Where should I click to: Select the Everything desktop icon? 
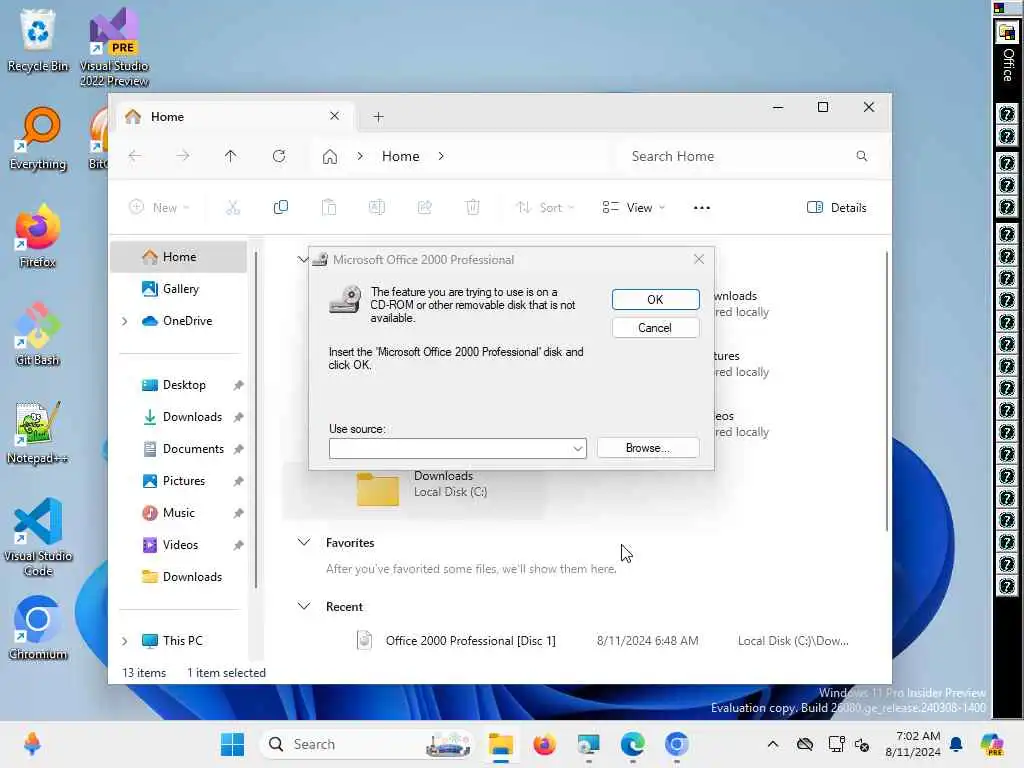click(x=38, y=138)
